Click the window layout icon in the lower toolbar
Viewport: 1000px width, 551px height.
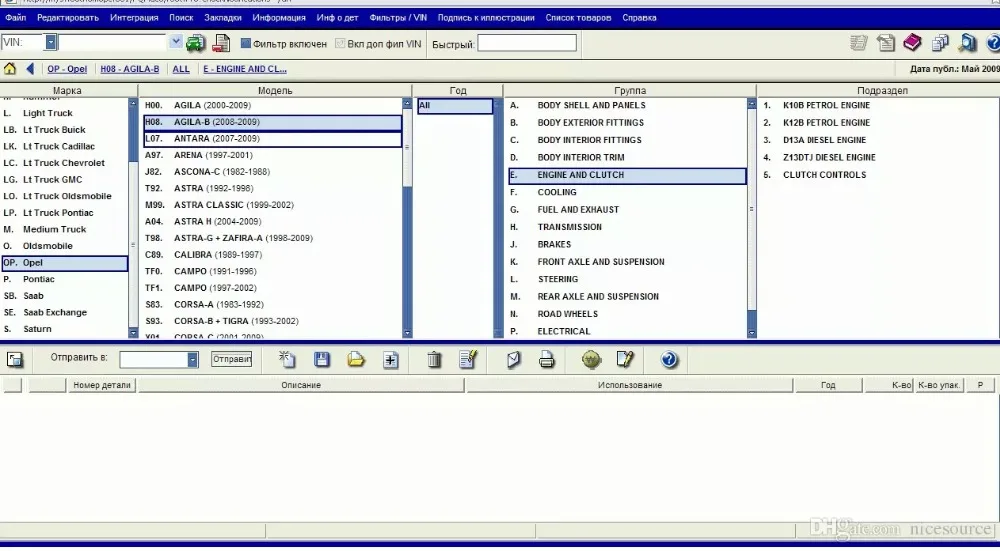click(15, 360)
